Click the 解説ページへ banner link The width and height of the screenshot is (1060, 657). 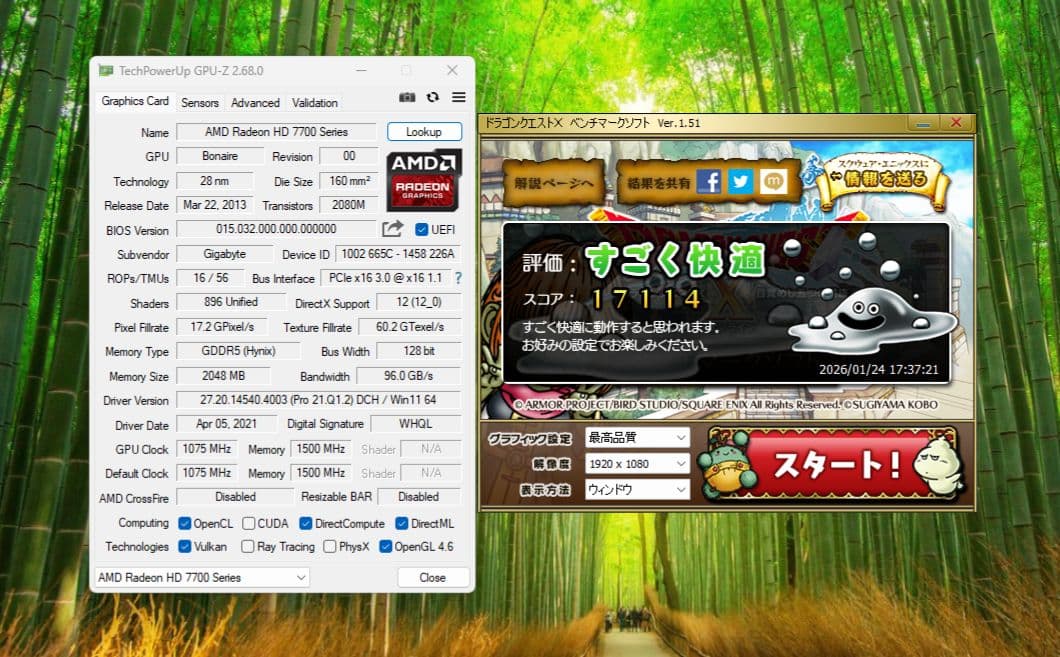[x=551, y=181]
